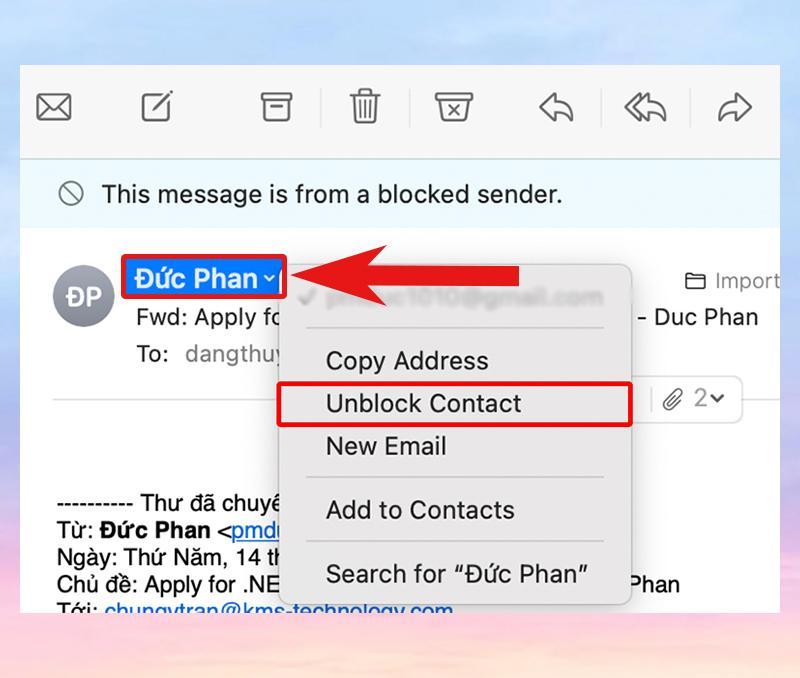800x678 pixels.
Task: Move message to Junk
Action: [x=454, y=107]
